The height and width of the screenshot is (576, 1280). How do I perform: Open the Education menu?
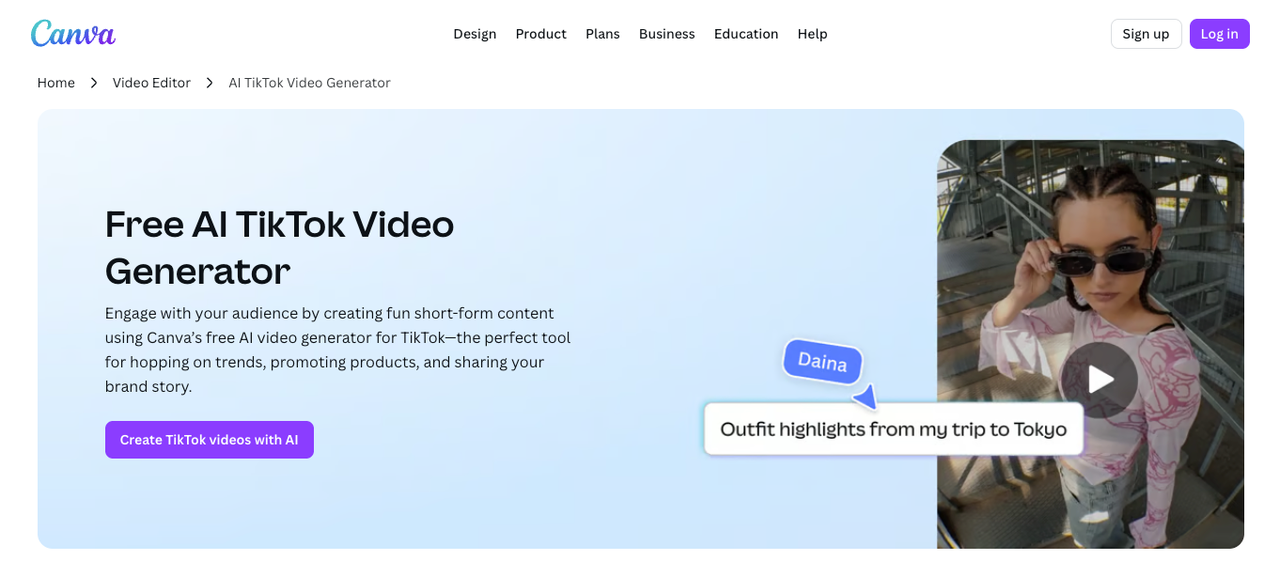tap(746, 34)
